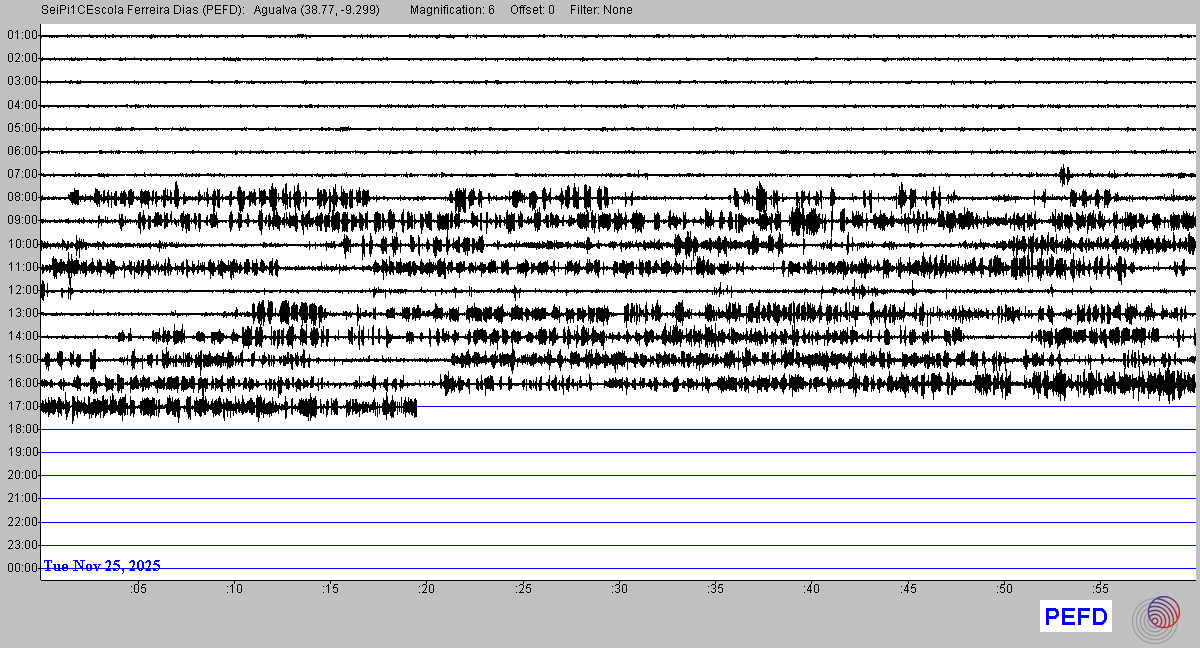Image resolution: width=1200 pixels, height=648 pixels.
Task: Click the 'Offset: 0' header text
Action: pyautogui.click(x=531, y=10)
